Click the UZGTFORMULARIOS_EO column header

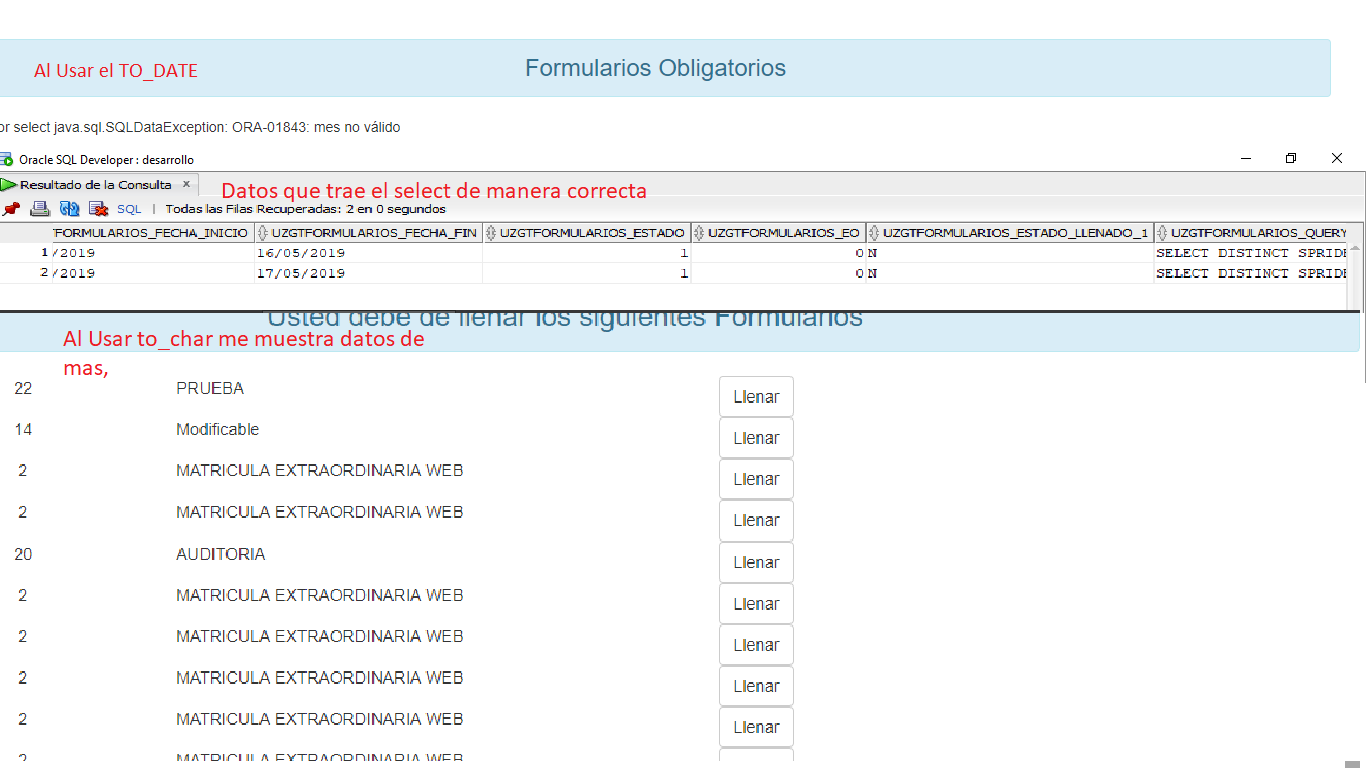(x=779, y=233)
